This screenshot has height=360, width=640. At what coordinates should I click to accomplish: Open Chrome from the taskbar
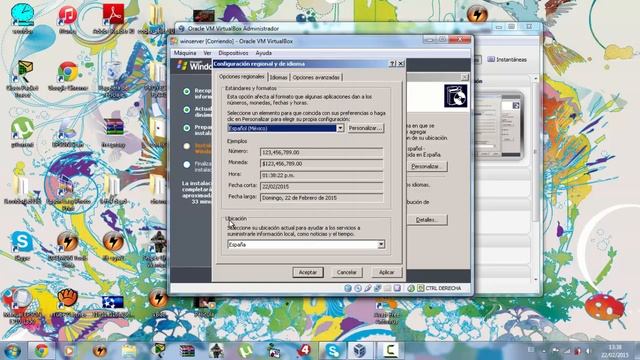pyautogui.click(x=41, y=351)
